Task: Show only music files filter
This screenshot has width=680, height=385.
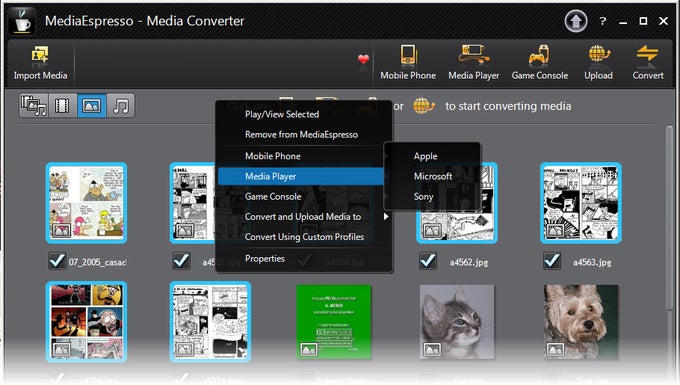Action: pyautogui.click(x=121, y=105)
